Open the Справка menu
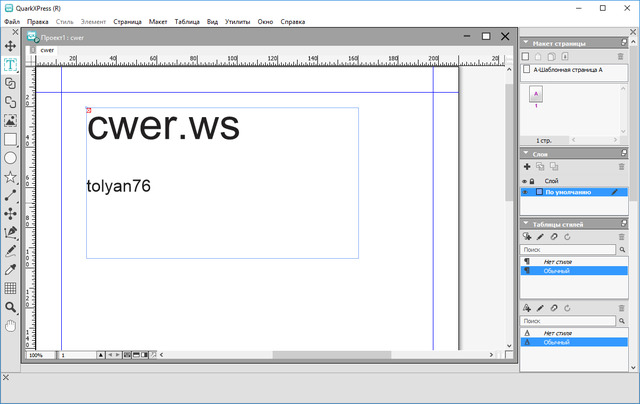The width and height of the screenshot is (640, 404). [293, 22]
